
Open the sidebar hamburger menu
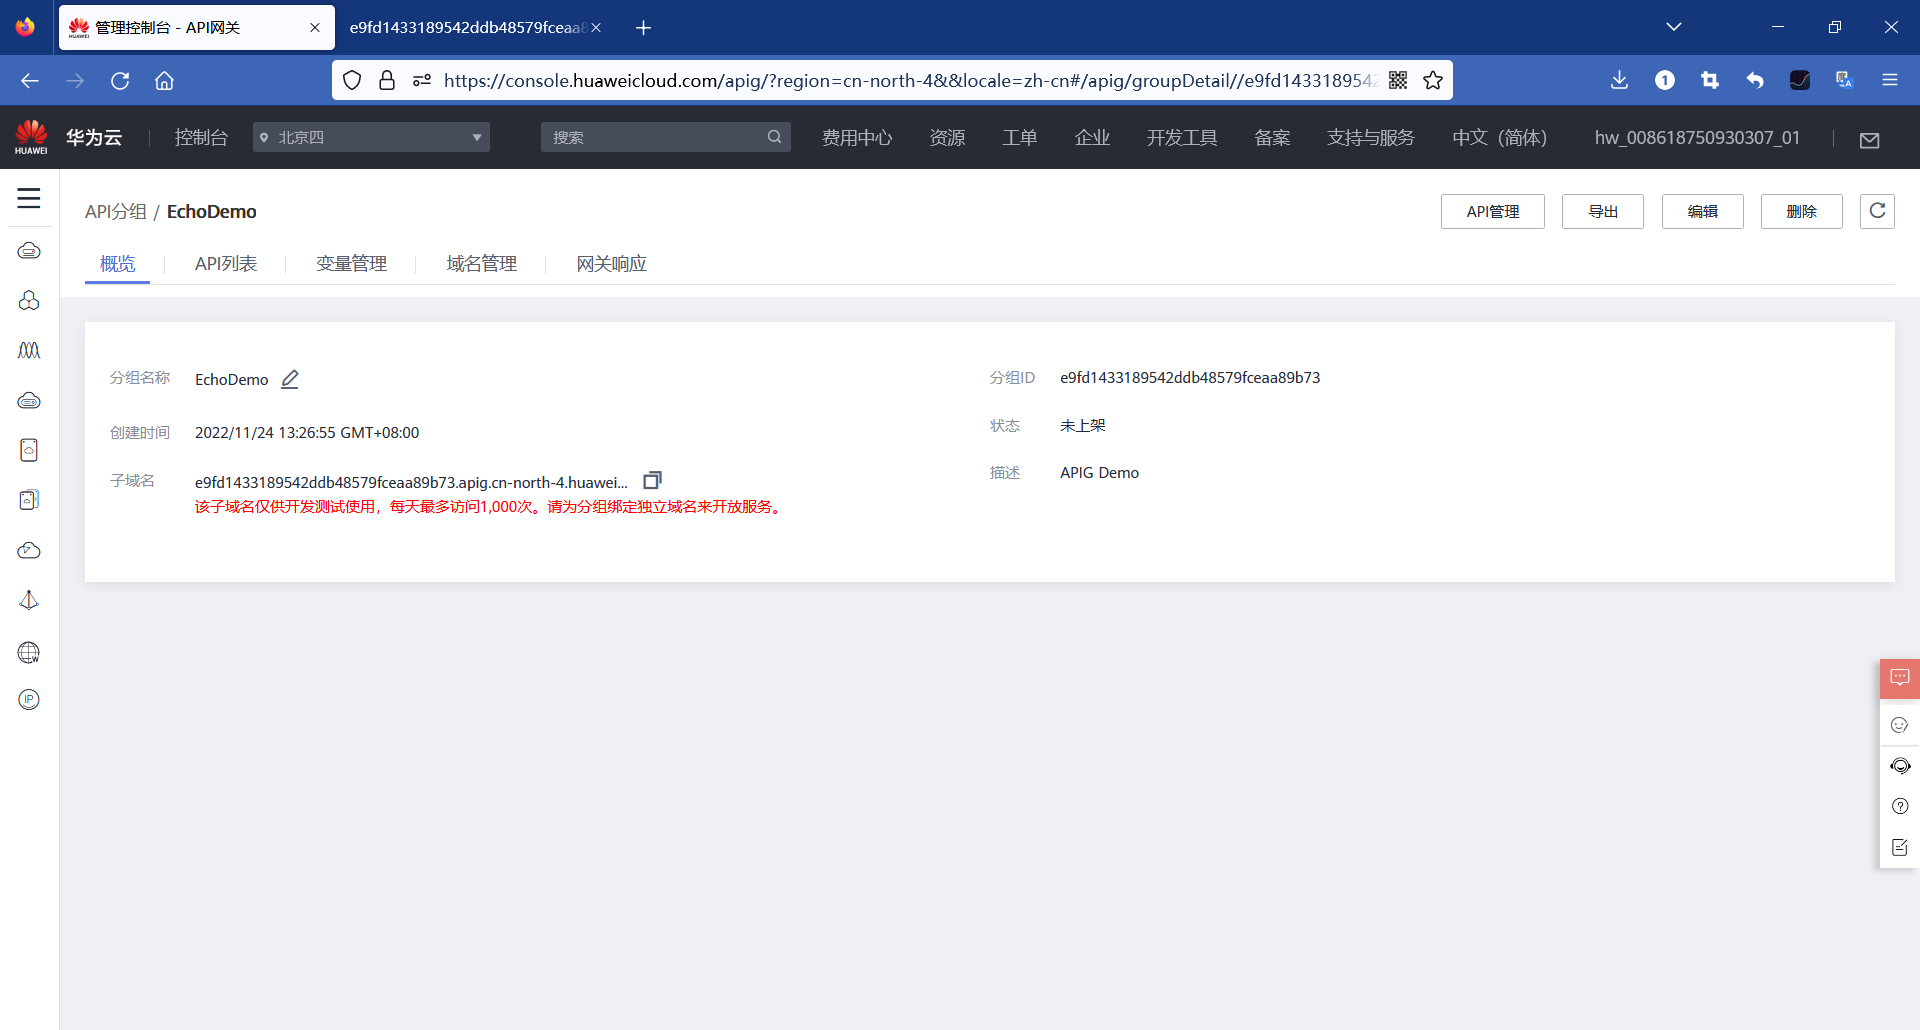tap(29, 198)
